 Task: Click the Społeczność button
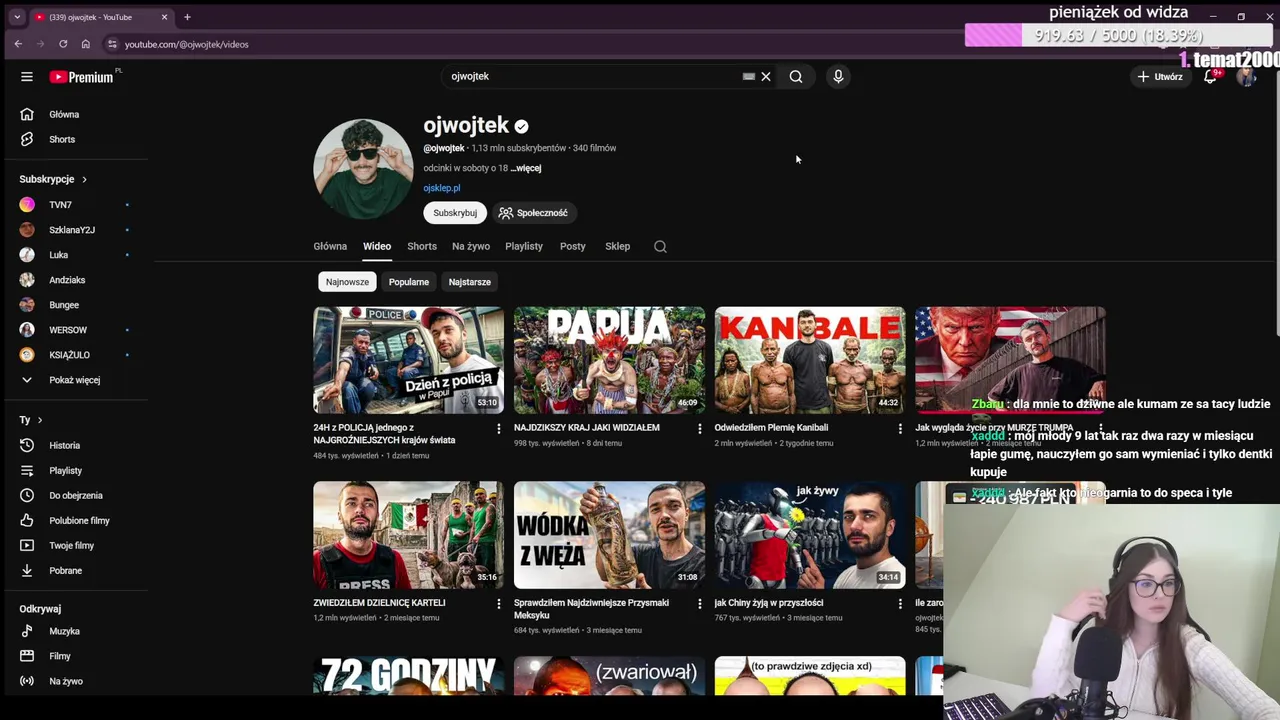[x=533, y=212]
